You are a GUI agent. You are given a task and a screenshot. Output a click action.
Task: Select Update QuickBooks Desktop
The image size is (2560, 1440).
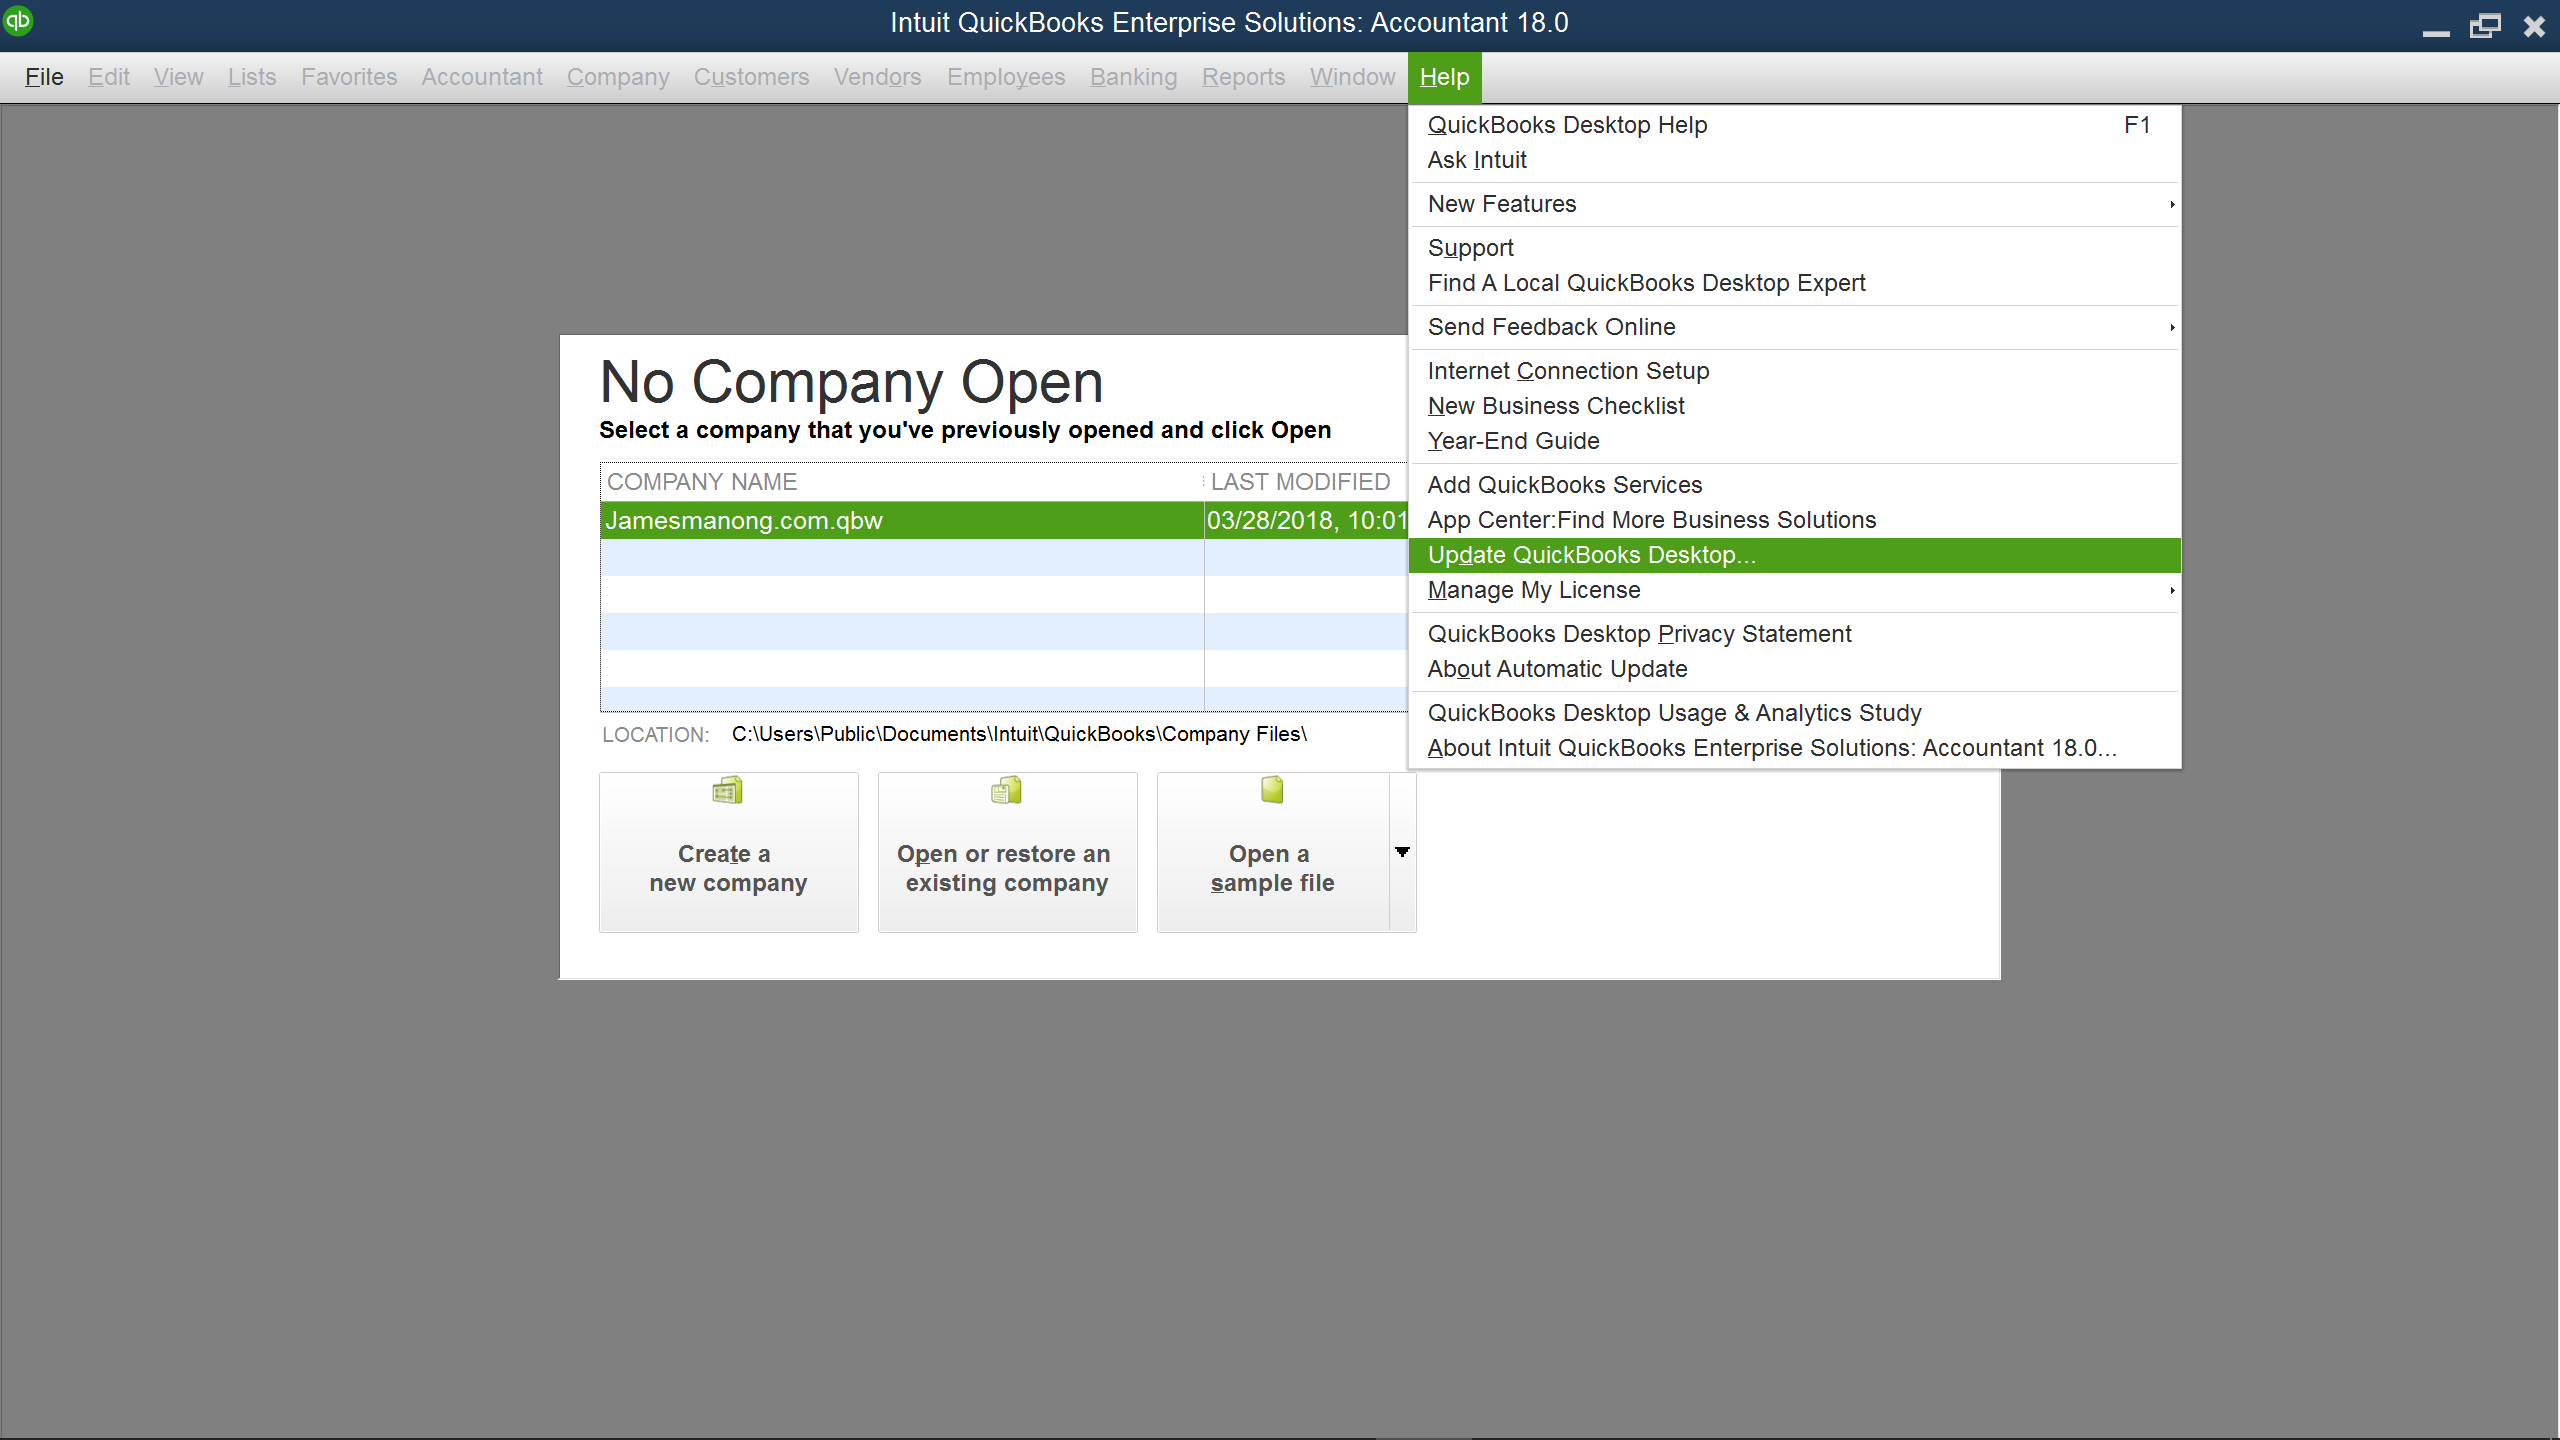pyautogui.click(x=1591, y=555)
